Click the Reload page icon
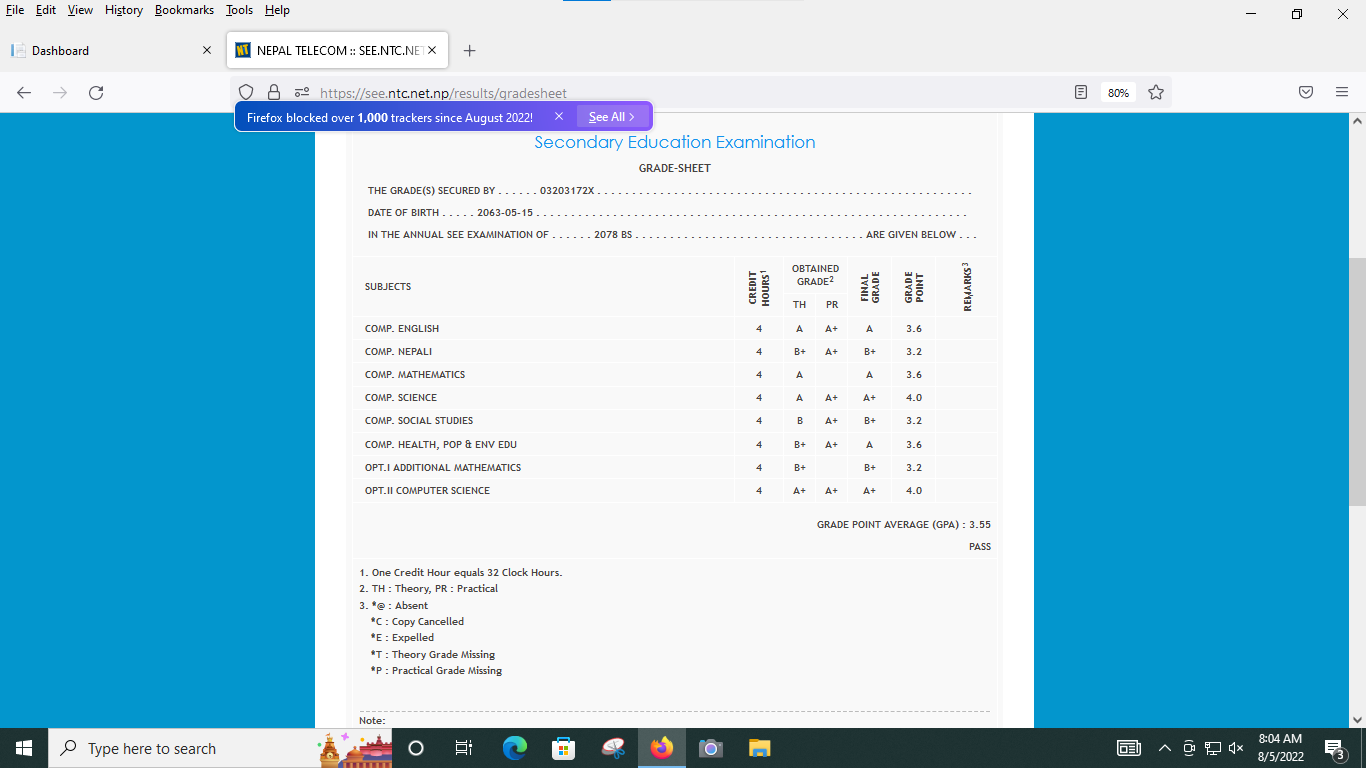 [96, 93]
